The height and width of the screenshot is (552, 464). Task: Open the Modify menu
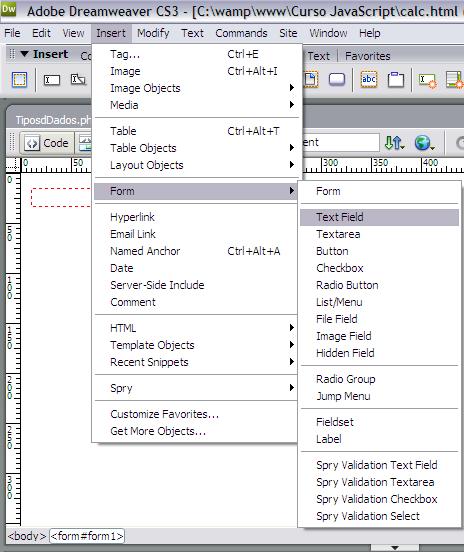pyautogui.click(x=153, y=33)
